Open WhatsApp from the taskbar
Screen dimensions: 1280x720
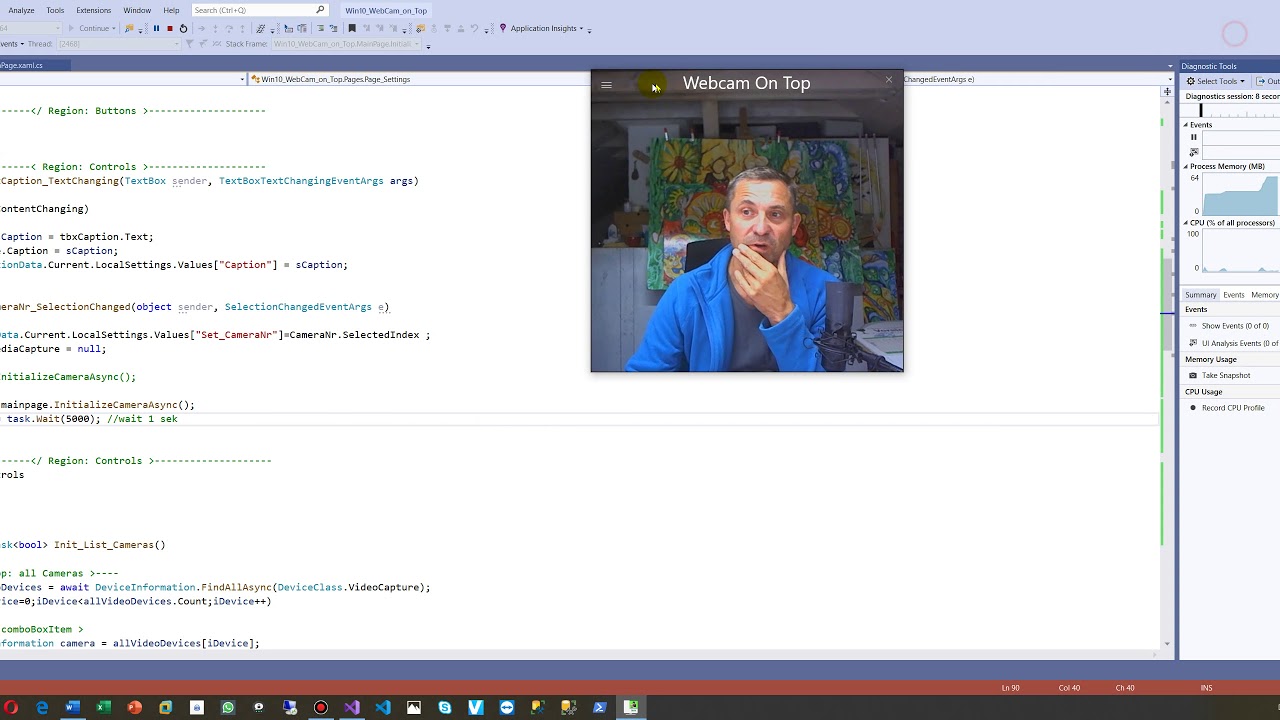pyautogui.click(x=228, y=708)
